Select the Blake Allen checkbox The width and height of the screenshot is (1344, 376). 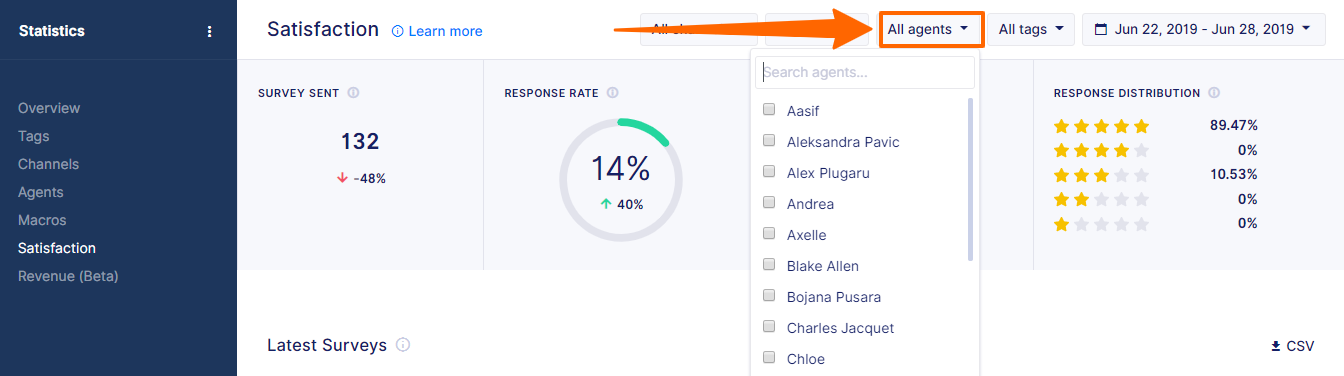(x=769, y=265)
